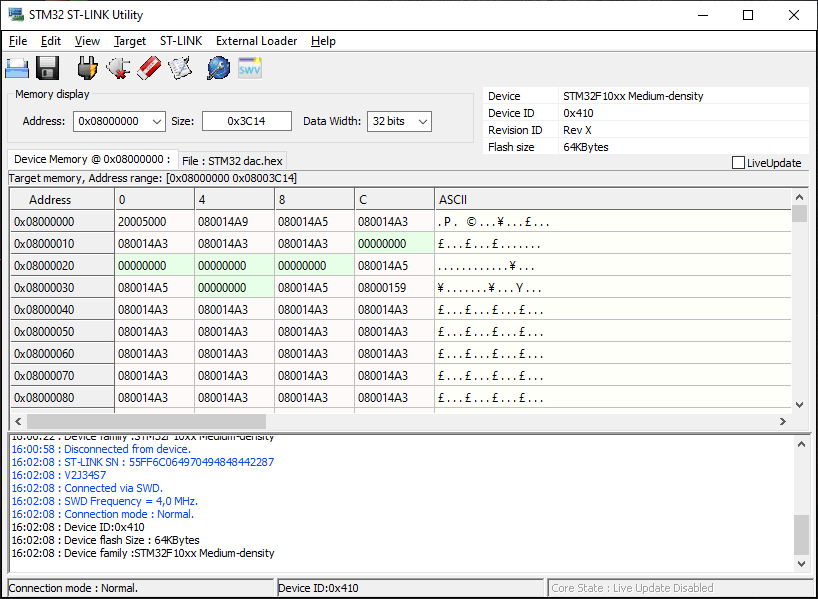This screenshot has height=599, width=818.
Task: Click the Device value STM32F10xx Medium-density
Action: click(633, 96)
